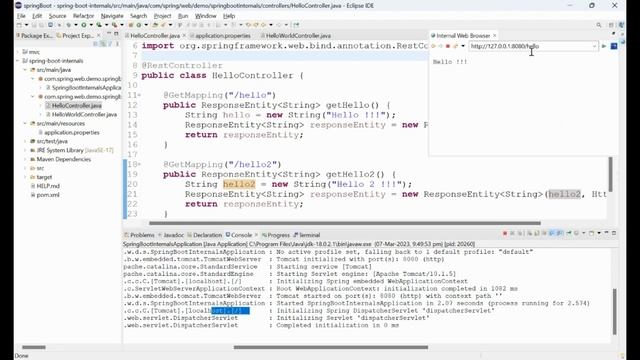Collapse the spring-boot-internals project node
The image size is (640, 360).
pyautogui.click(x=18, y=61)
